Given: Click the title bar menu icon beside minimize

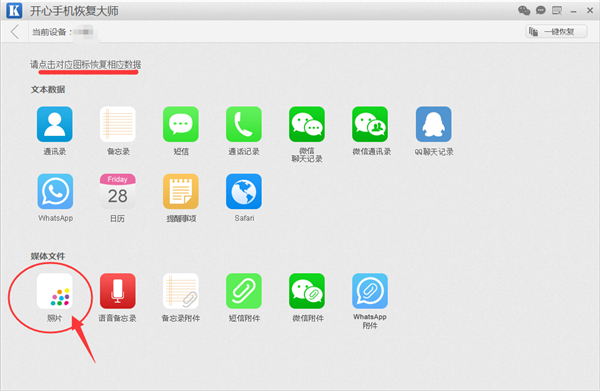Looking at the screenshot, I should pyautogui.click(x=557, y=10).
